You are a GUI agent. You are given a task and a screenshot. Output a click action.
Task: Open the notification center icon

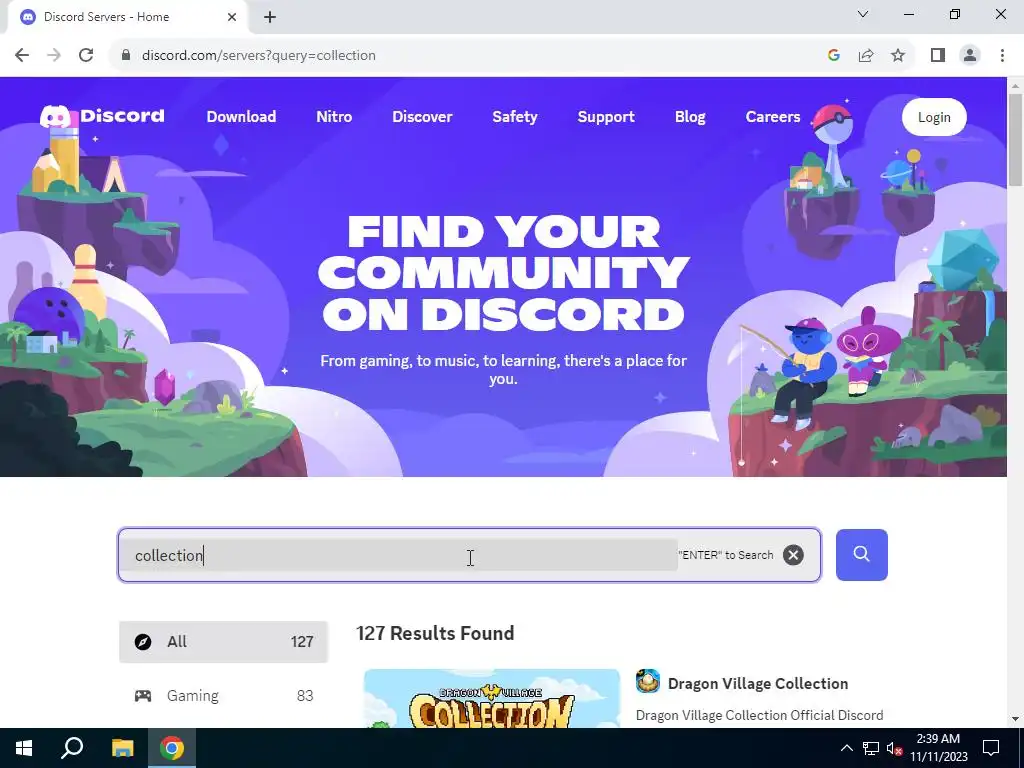click(x=991, y=748)
